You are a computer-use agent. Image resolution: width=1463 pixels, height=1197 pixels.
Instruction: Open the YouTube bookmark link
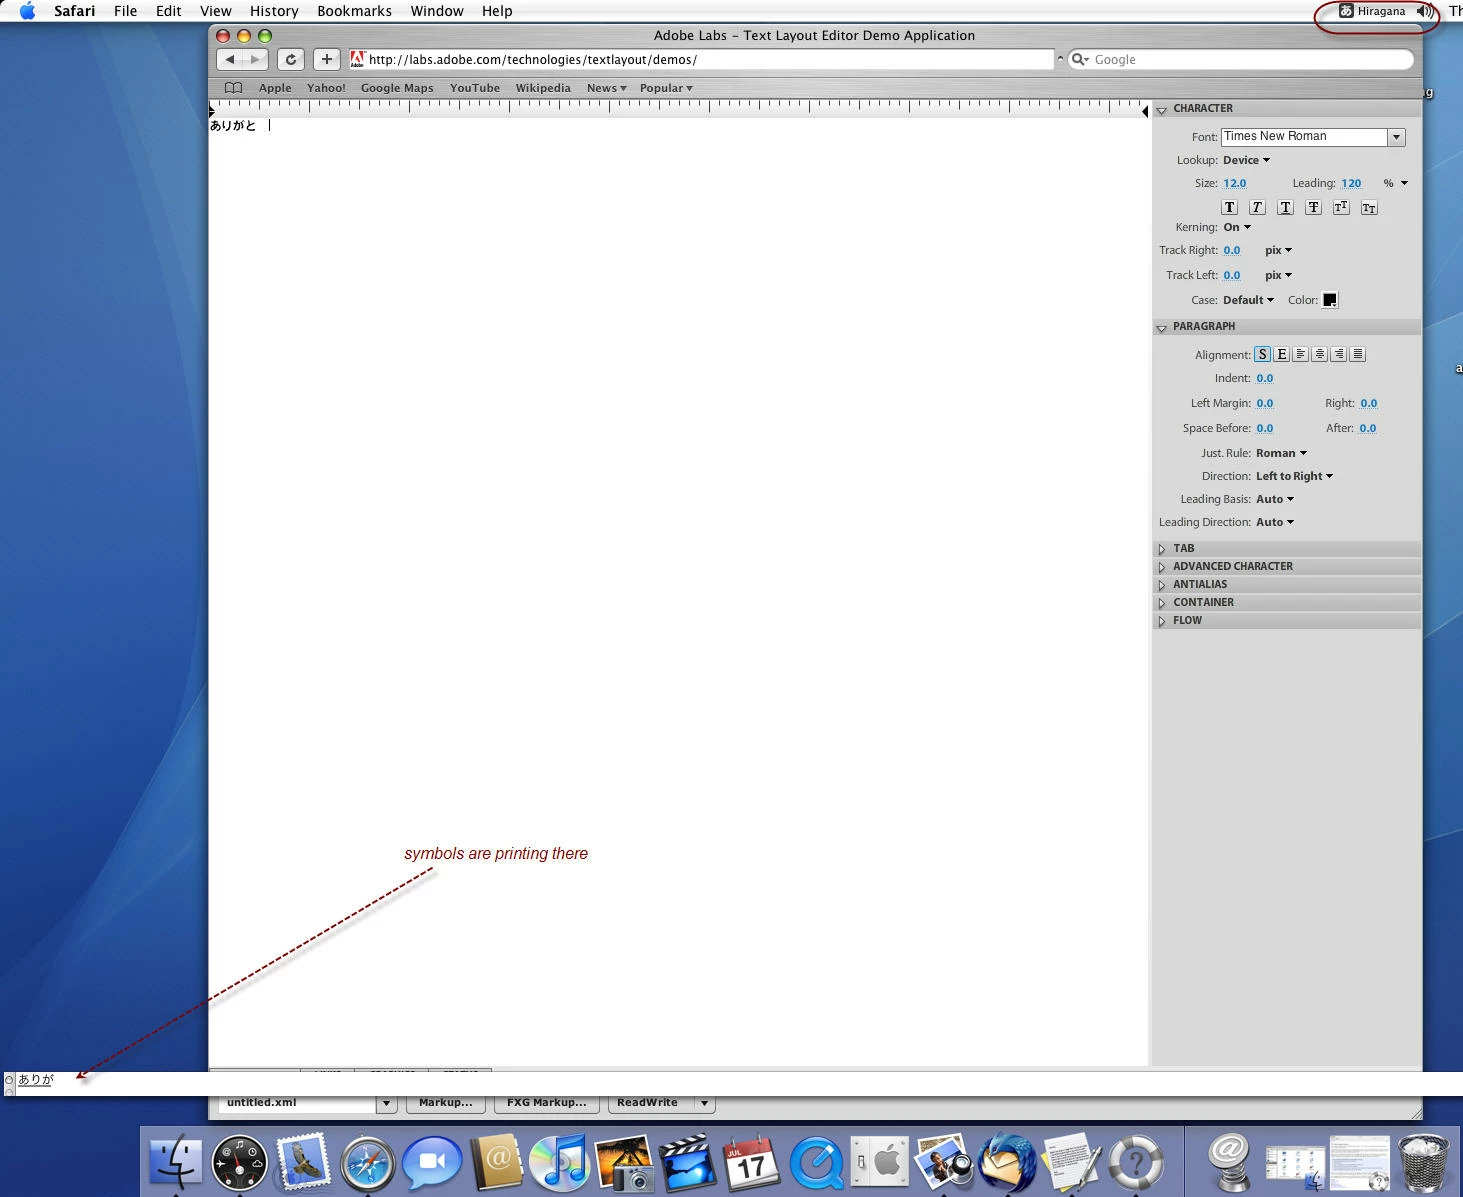coord(475,88)
